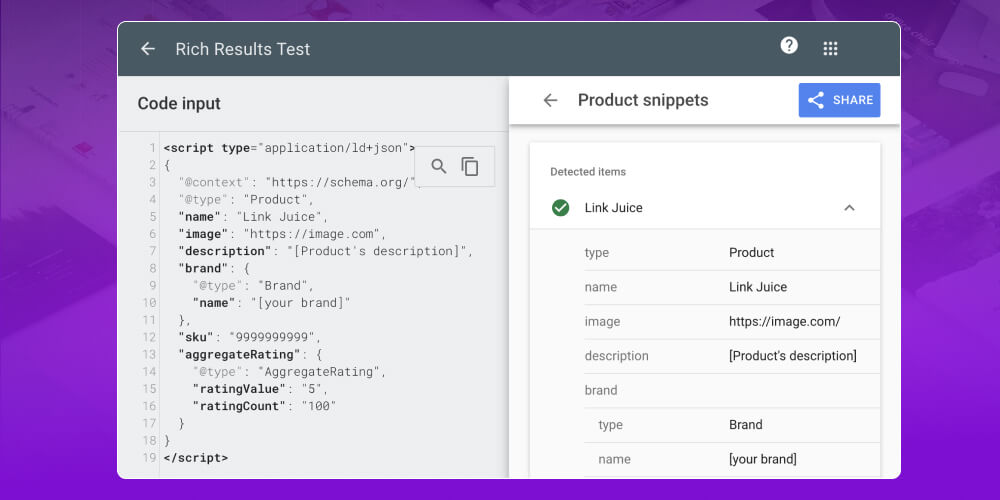The width and height of the screenshot is (1000, 500).
Task: Open the Google apps grid icon
Action: pos(830,49)
